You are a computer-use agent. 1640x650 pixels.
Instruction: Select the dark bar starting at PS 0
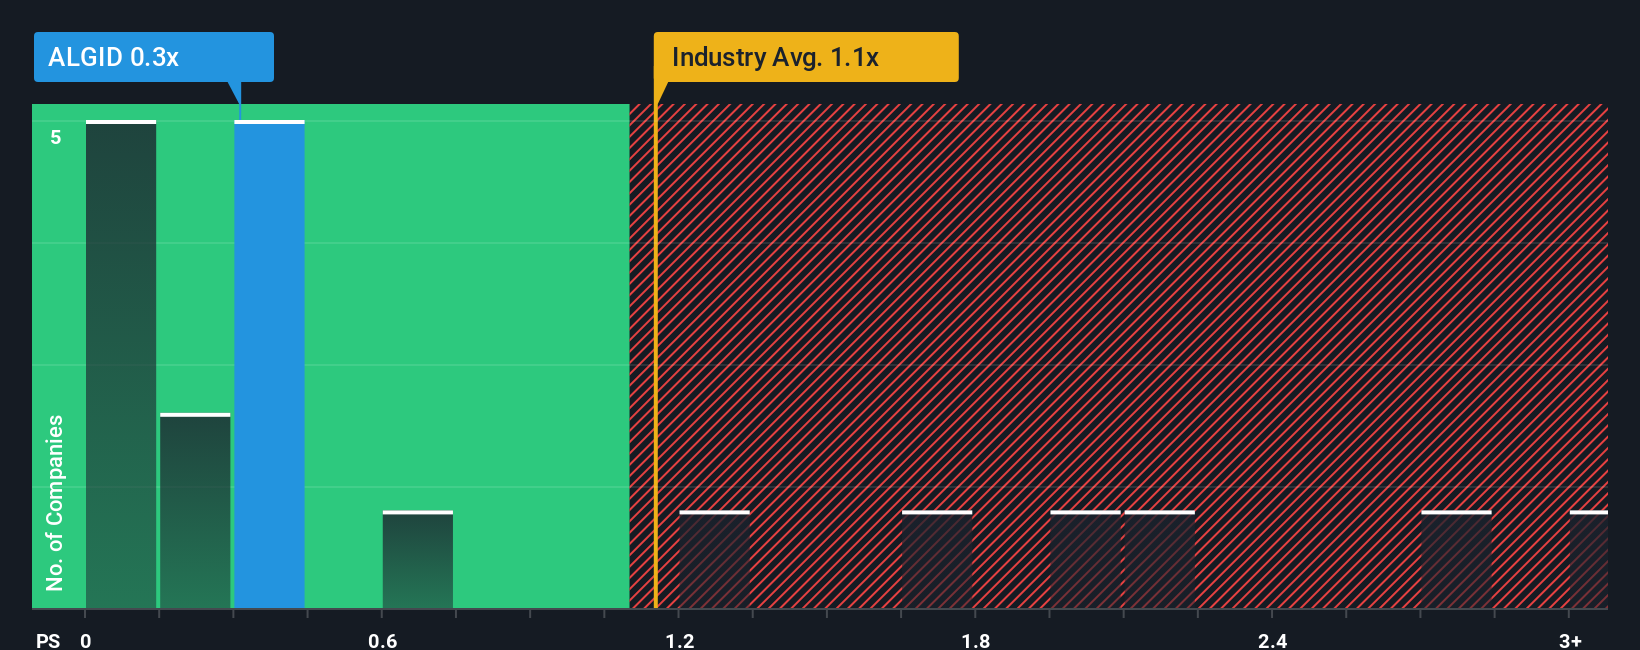pos(121,365)
